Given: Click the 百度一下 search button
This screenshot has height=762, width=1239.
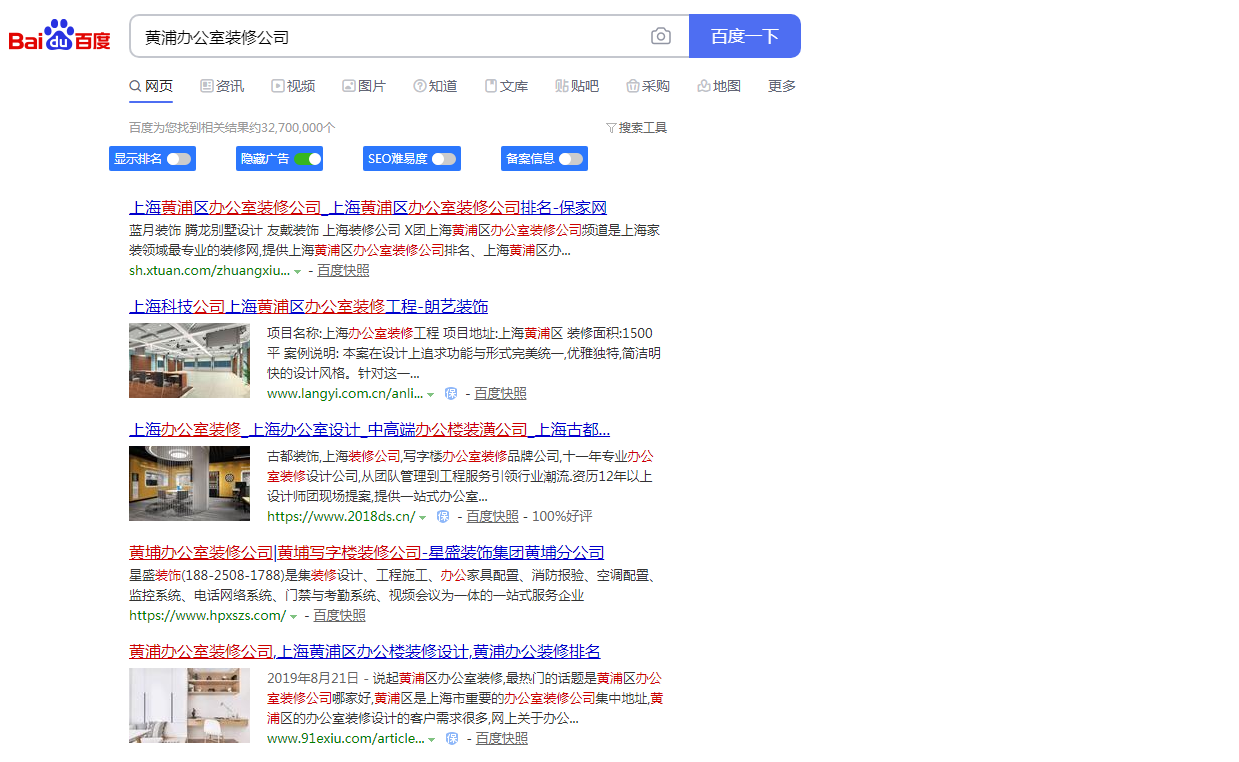Looking at the screenshot, I should [745, 36].
